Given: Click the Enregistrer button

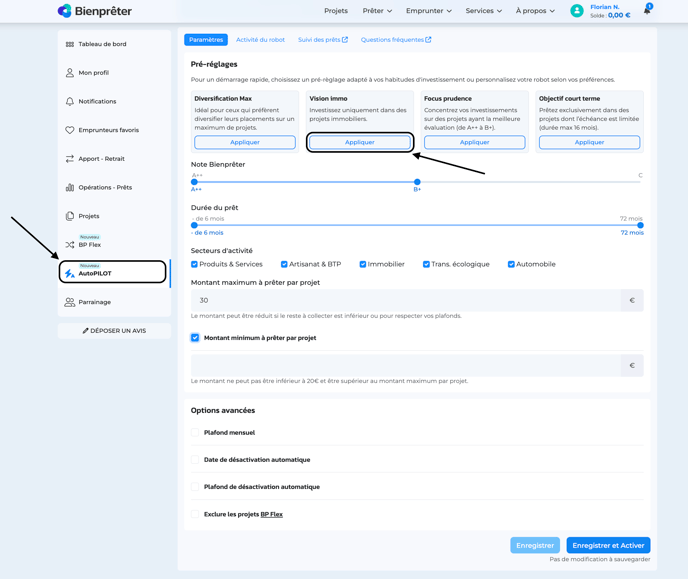Looking at the screenshot, I should 535,545.
